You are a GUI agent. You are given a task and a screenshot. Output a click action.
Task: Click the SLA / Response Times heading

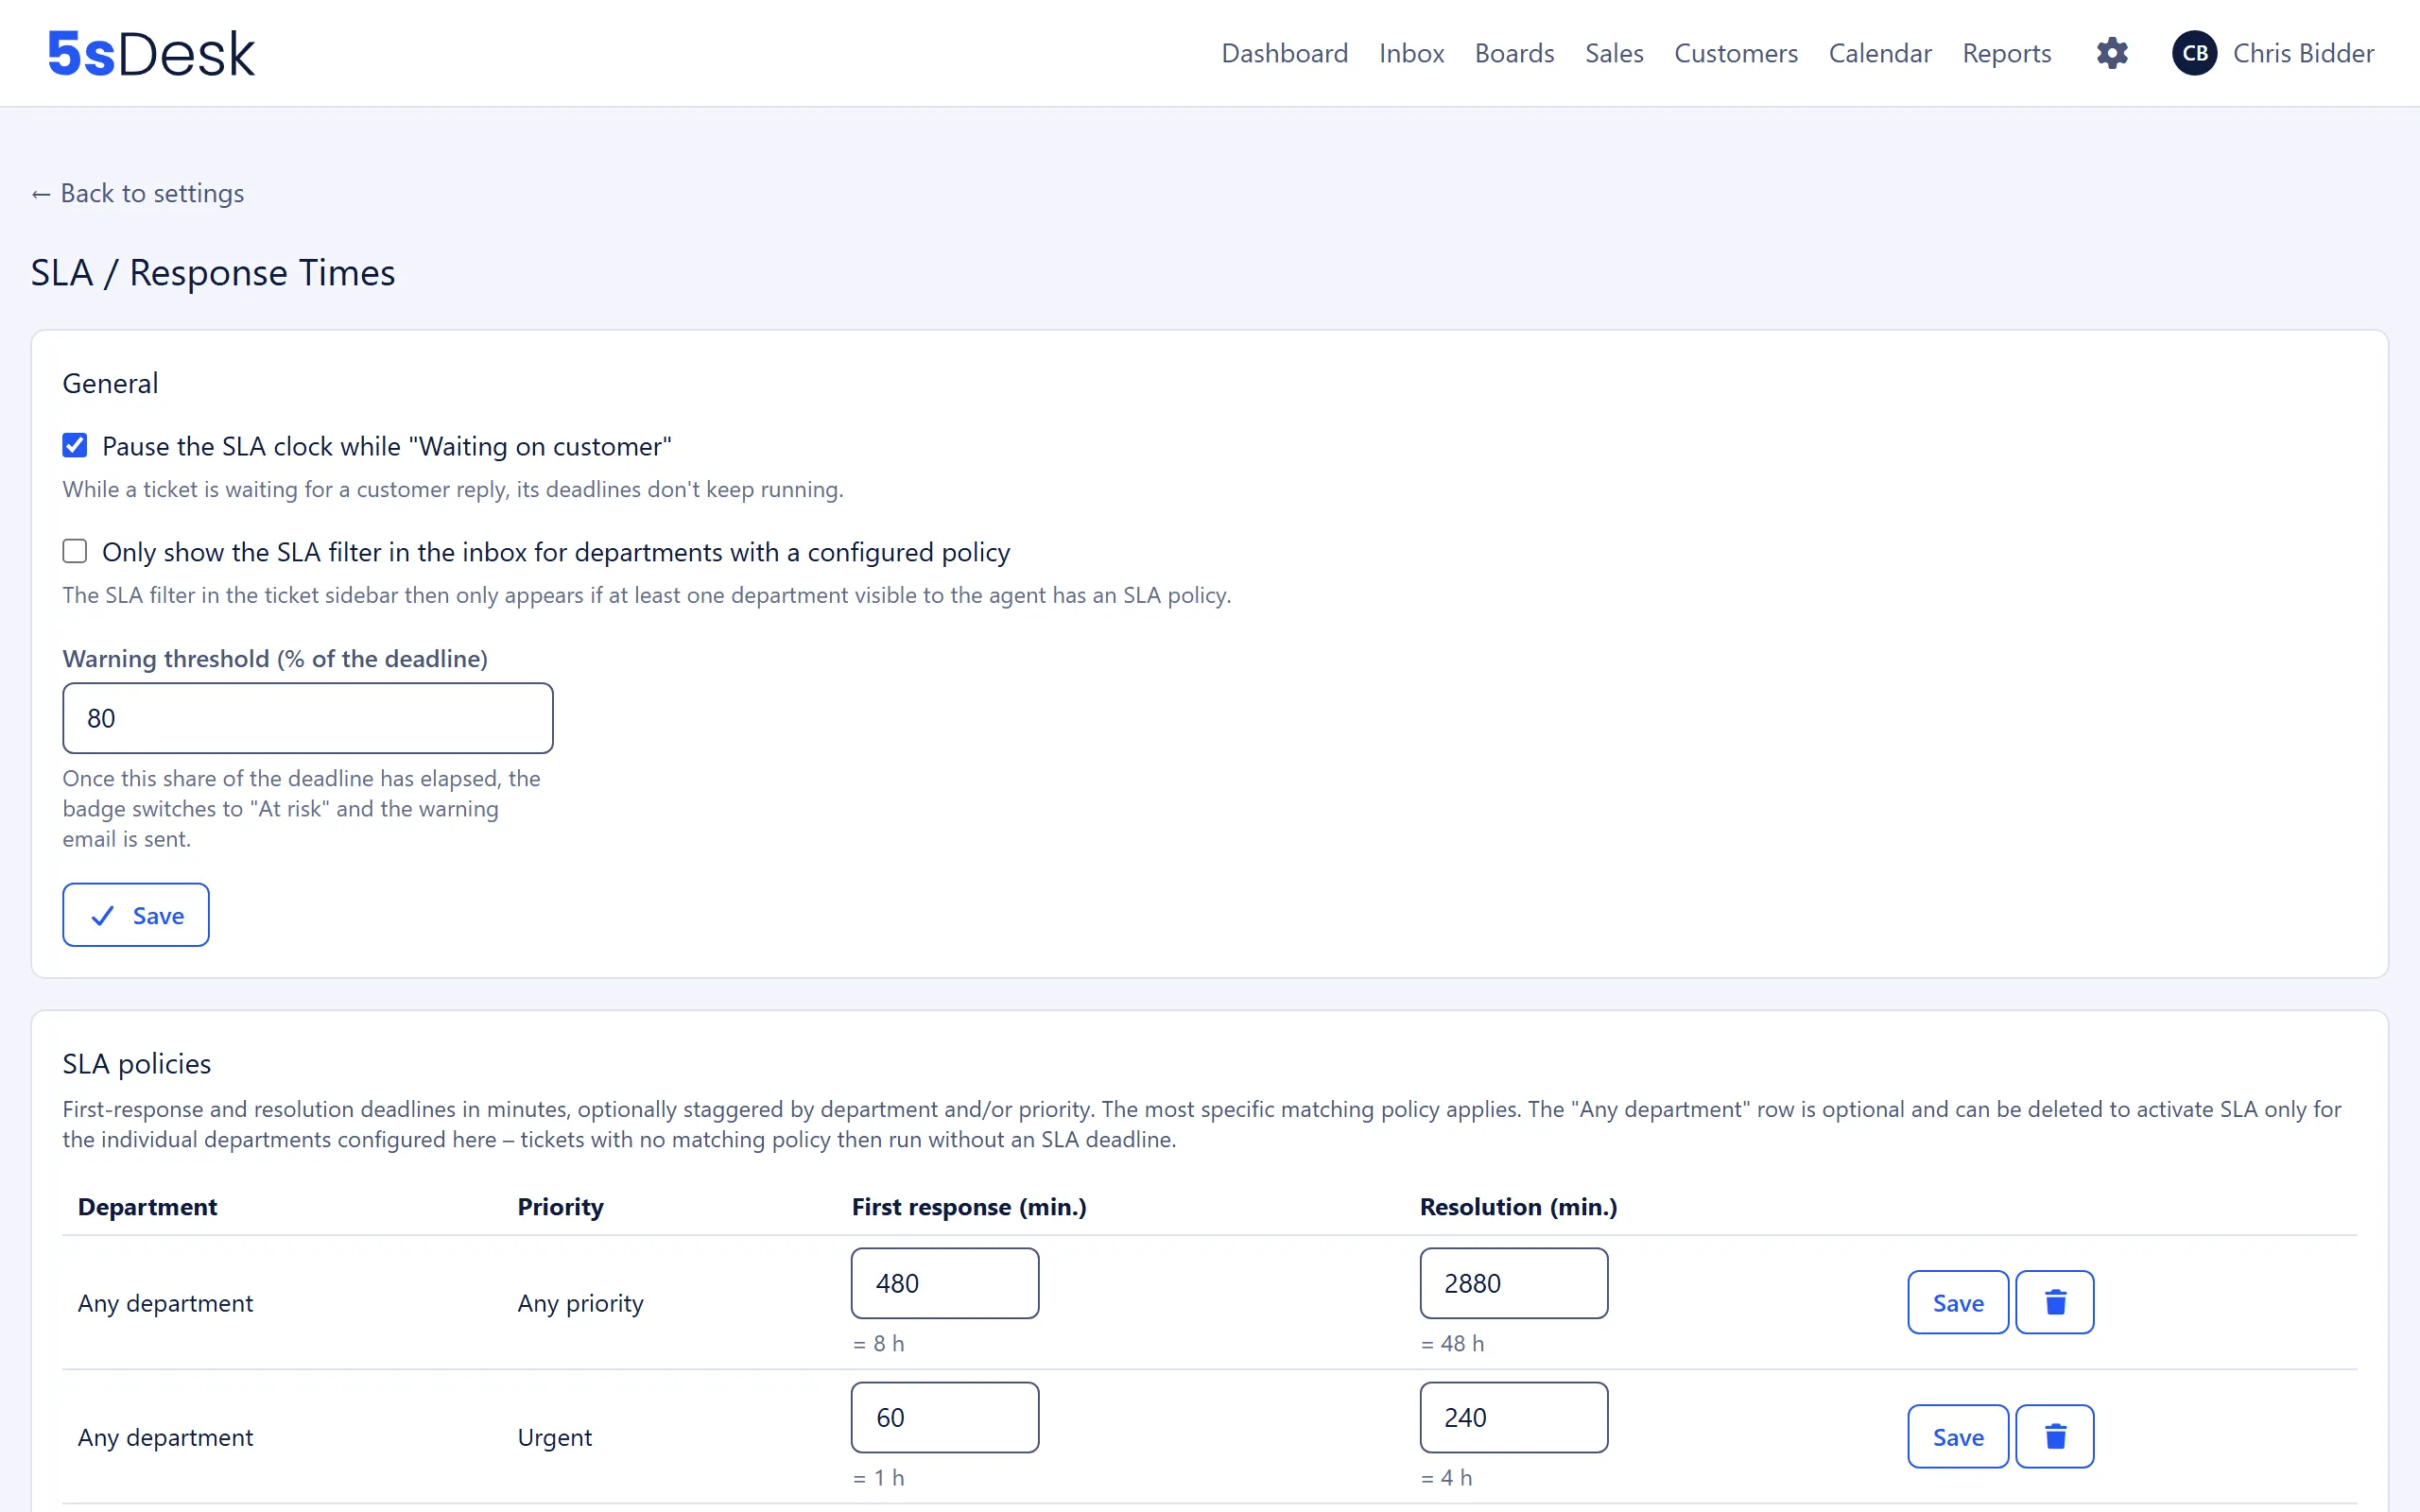point(213,273)
